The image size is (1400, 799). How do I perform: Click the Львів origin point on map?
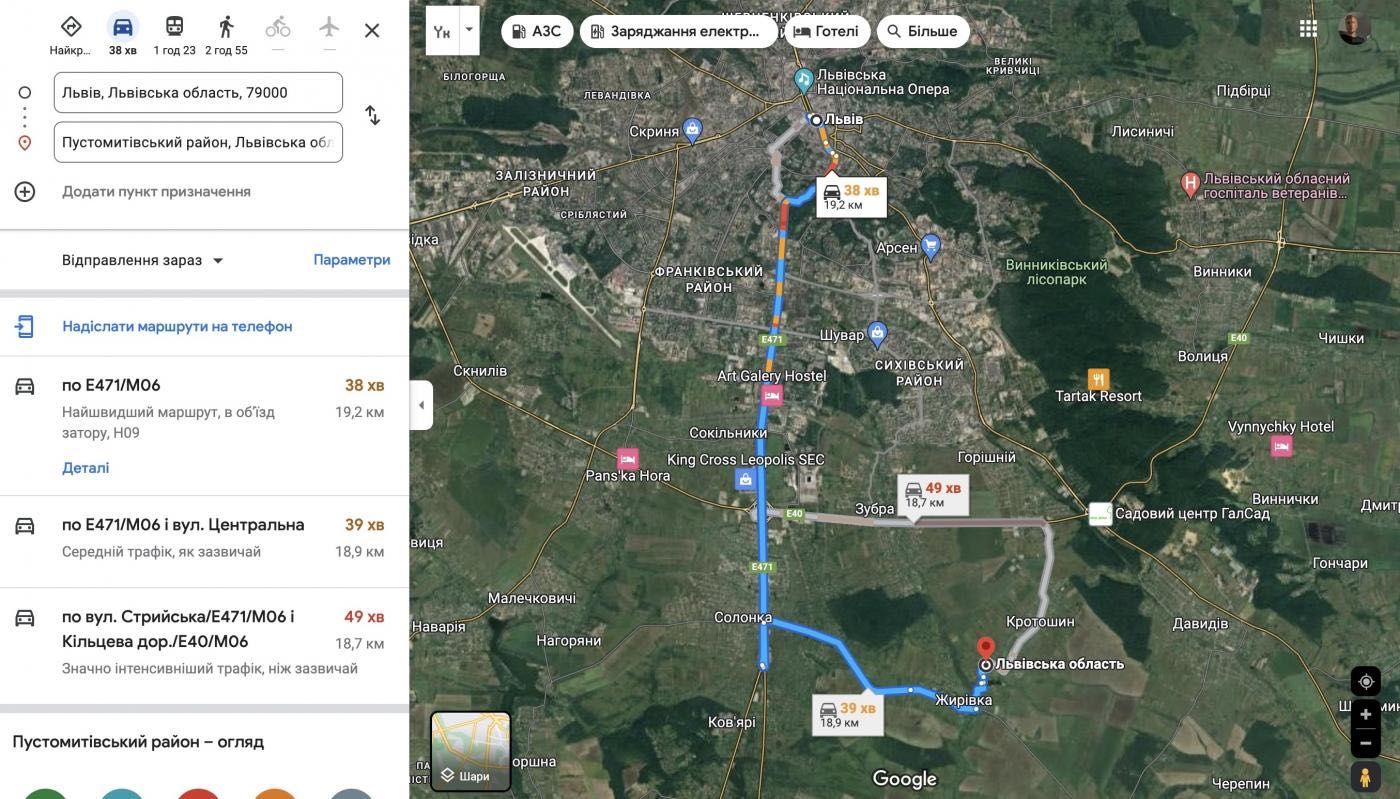(x=816, y=120)
